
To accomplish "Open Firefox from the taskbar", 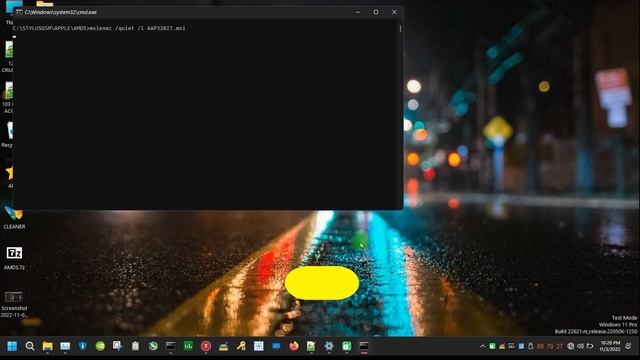I will (x=293, y=346).
